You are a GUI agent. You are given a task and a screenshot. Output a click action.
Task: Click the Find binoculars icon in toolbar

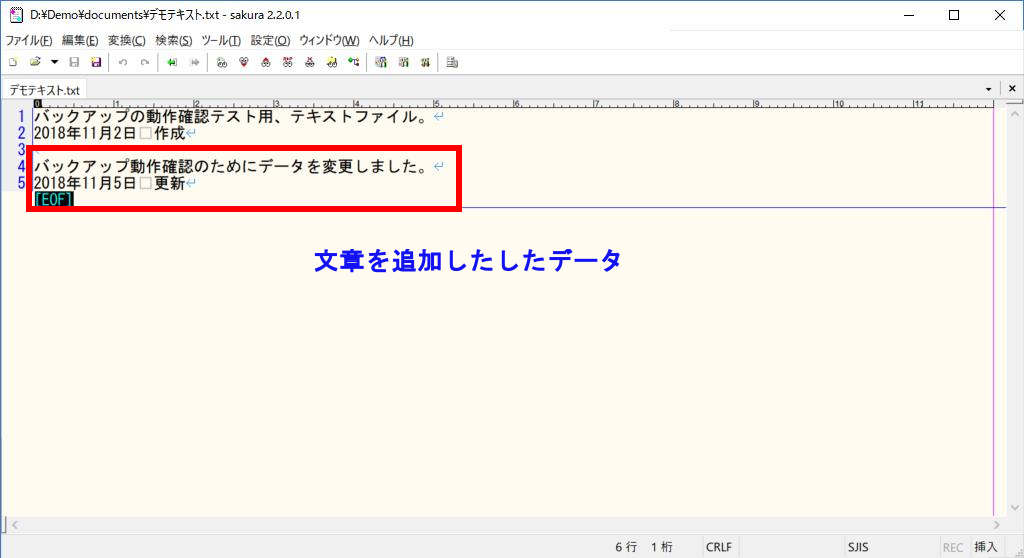tap(222, 62)
